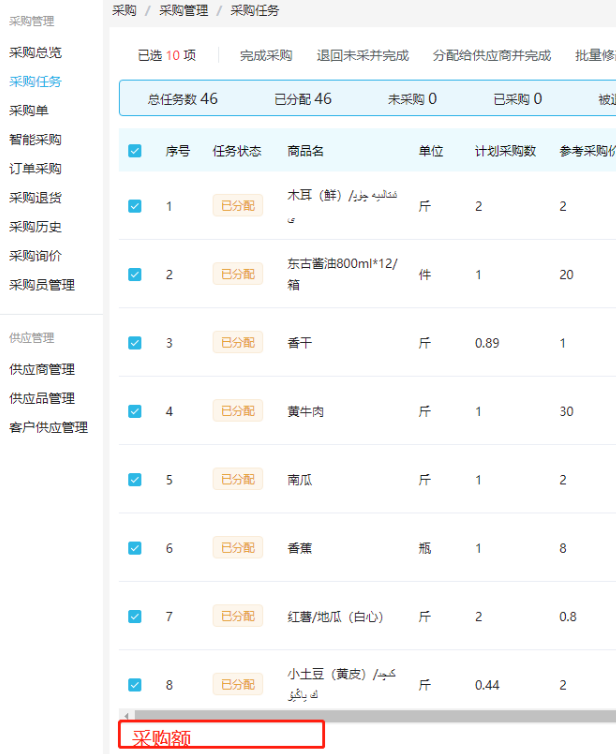Click product name 香干
Screen dimensions: 616x754
[300, 343]
